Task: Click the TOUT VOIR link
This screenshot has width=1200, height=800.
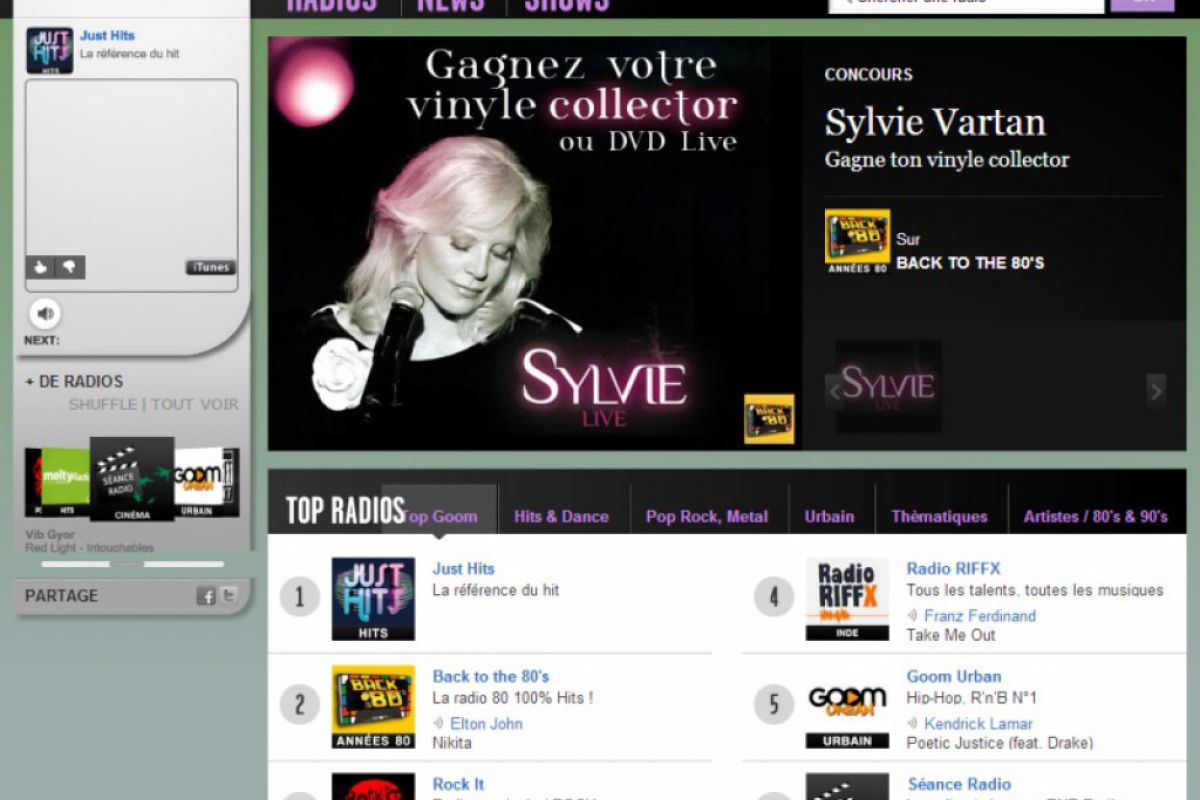Action: [x=195, y=405]
